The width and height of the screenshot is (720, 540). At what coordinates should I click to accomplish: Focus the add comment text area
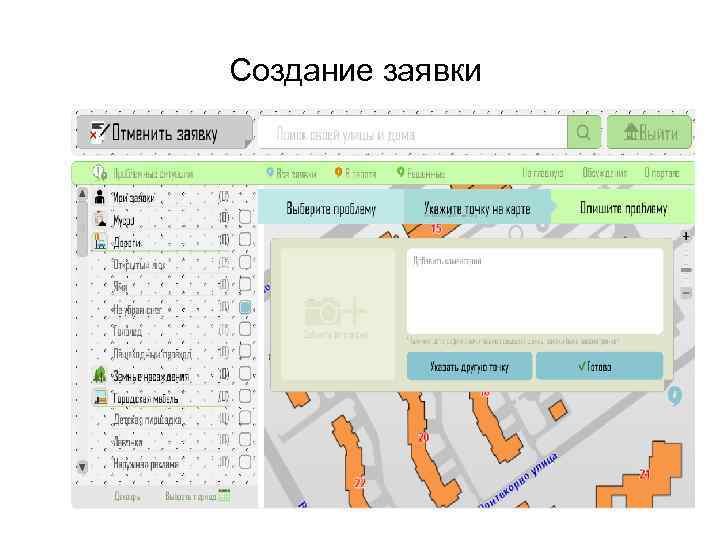click(x=534, y=292)
